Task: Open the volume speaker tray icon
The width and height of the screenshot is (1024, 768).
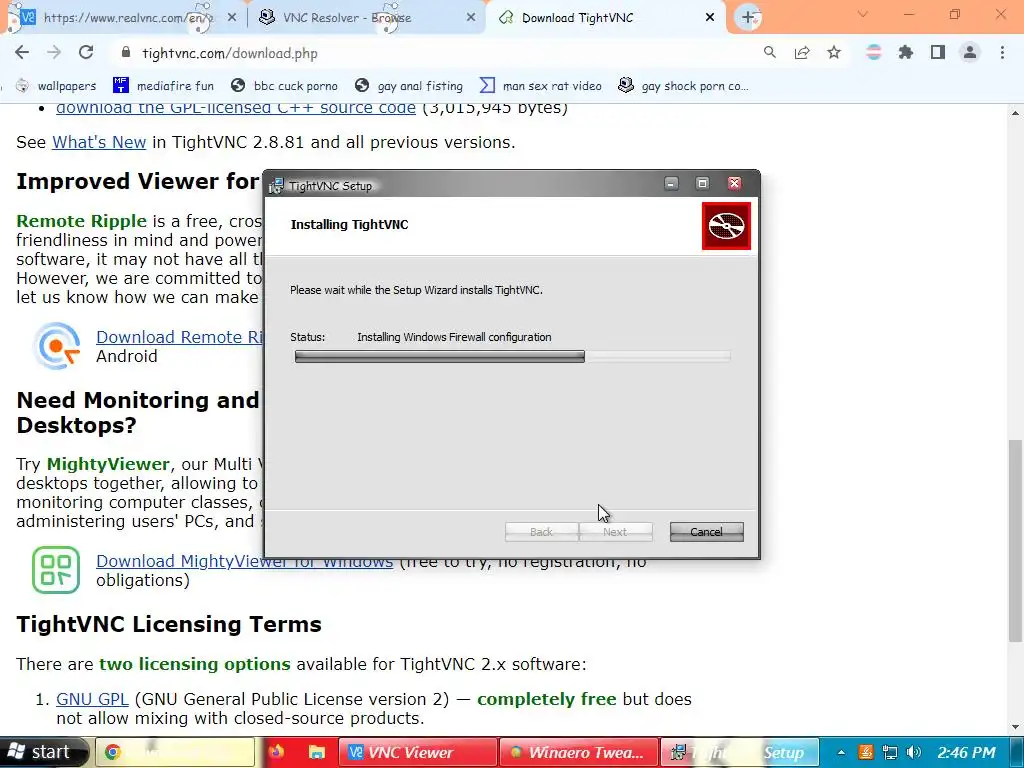Action: (x=914, y=752)
